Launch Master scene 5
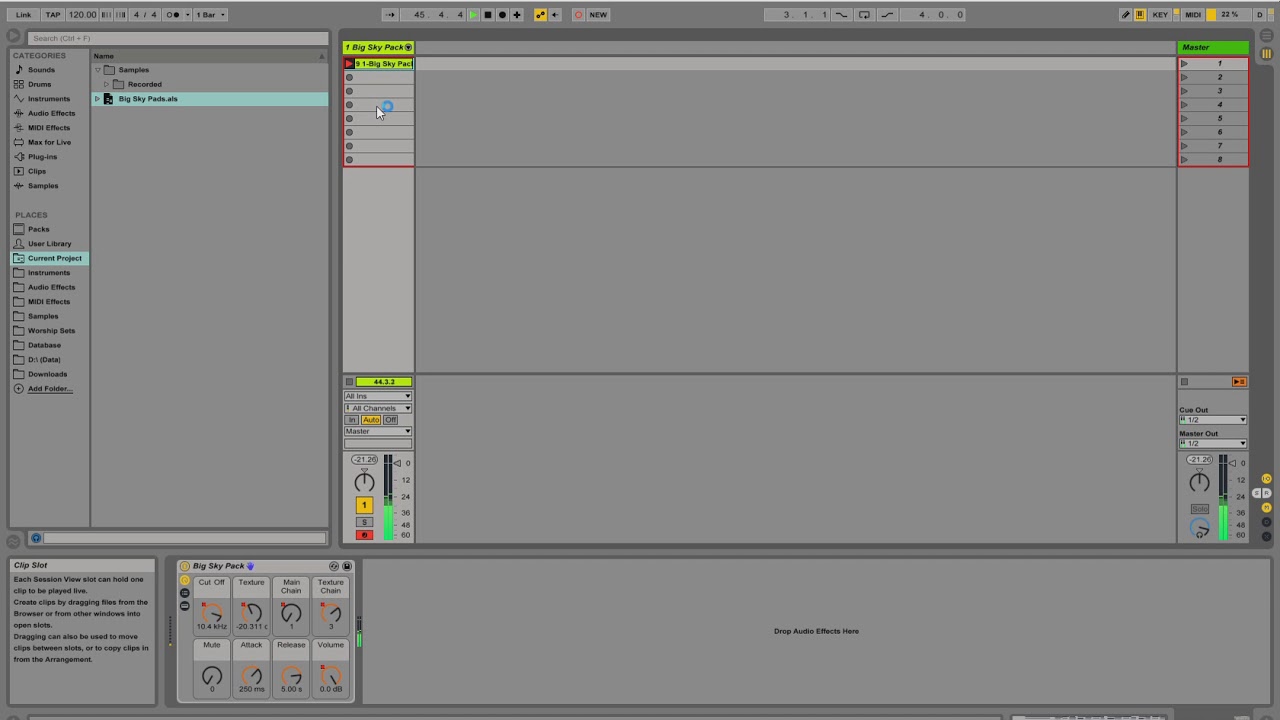Screen dimensions: 1280x720 pyautogui.click(x=1185, y=118)
